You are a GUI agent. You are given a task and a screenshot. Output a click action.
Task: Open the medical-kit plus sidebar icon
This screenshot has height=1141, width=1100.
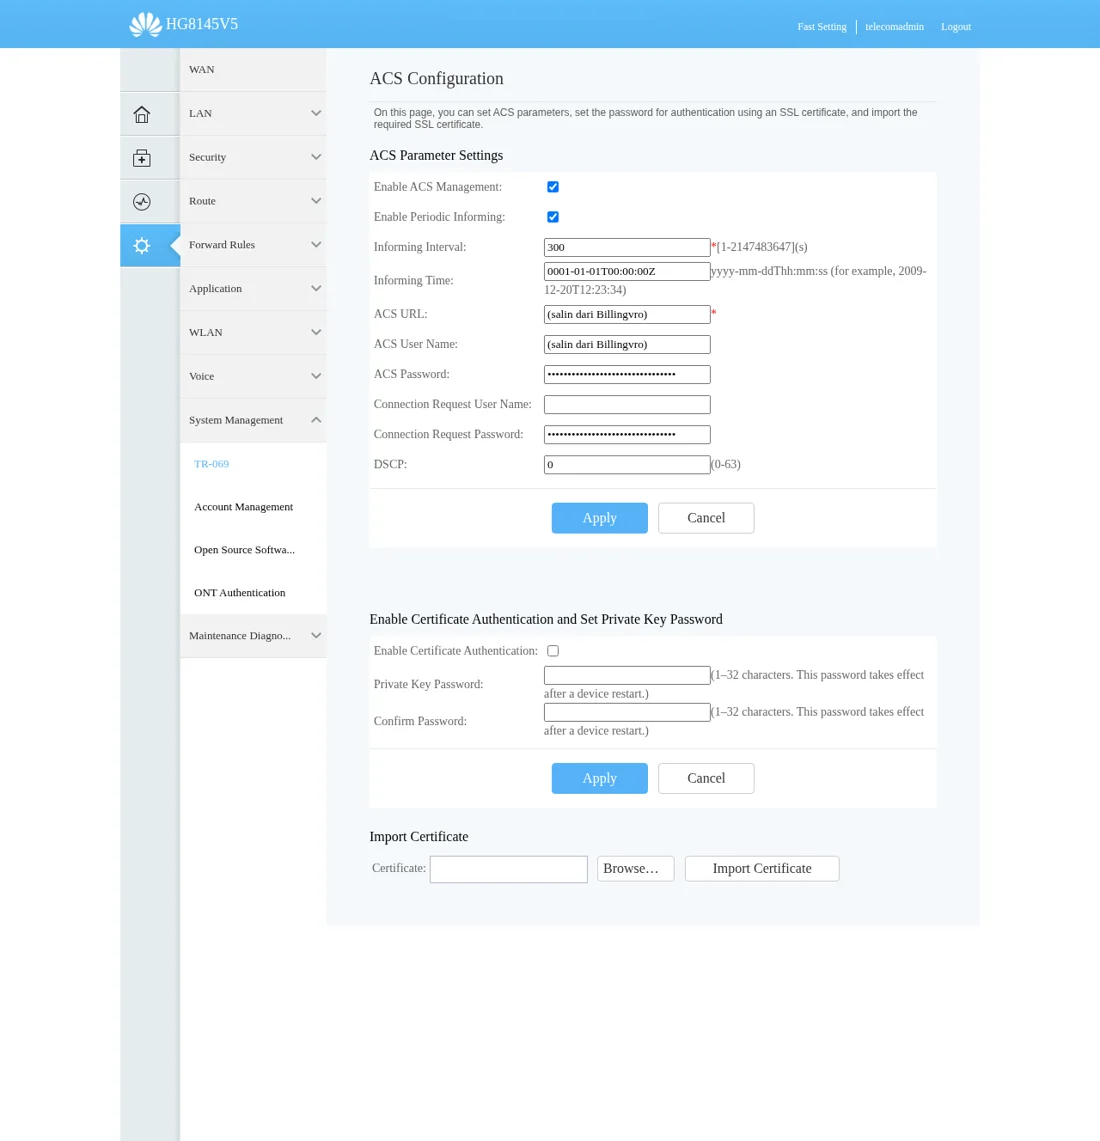tap(142, 158)
